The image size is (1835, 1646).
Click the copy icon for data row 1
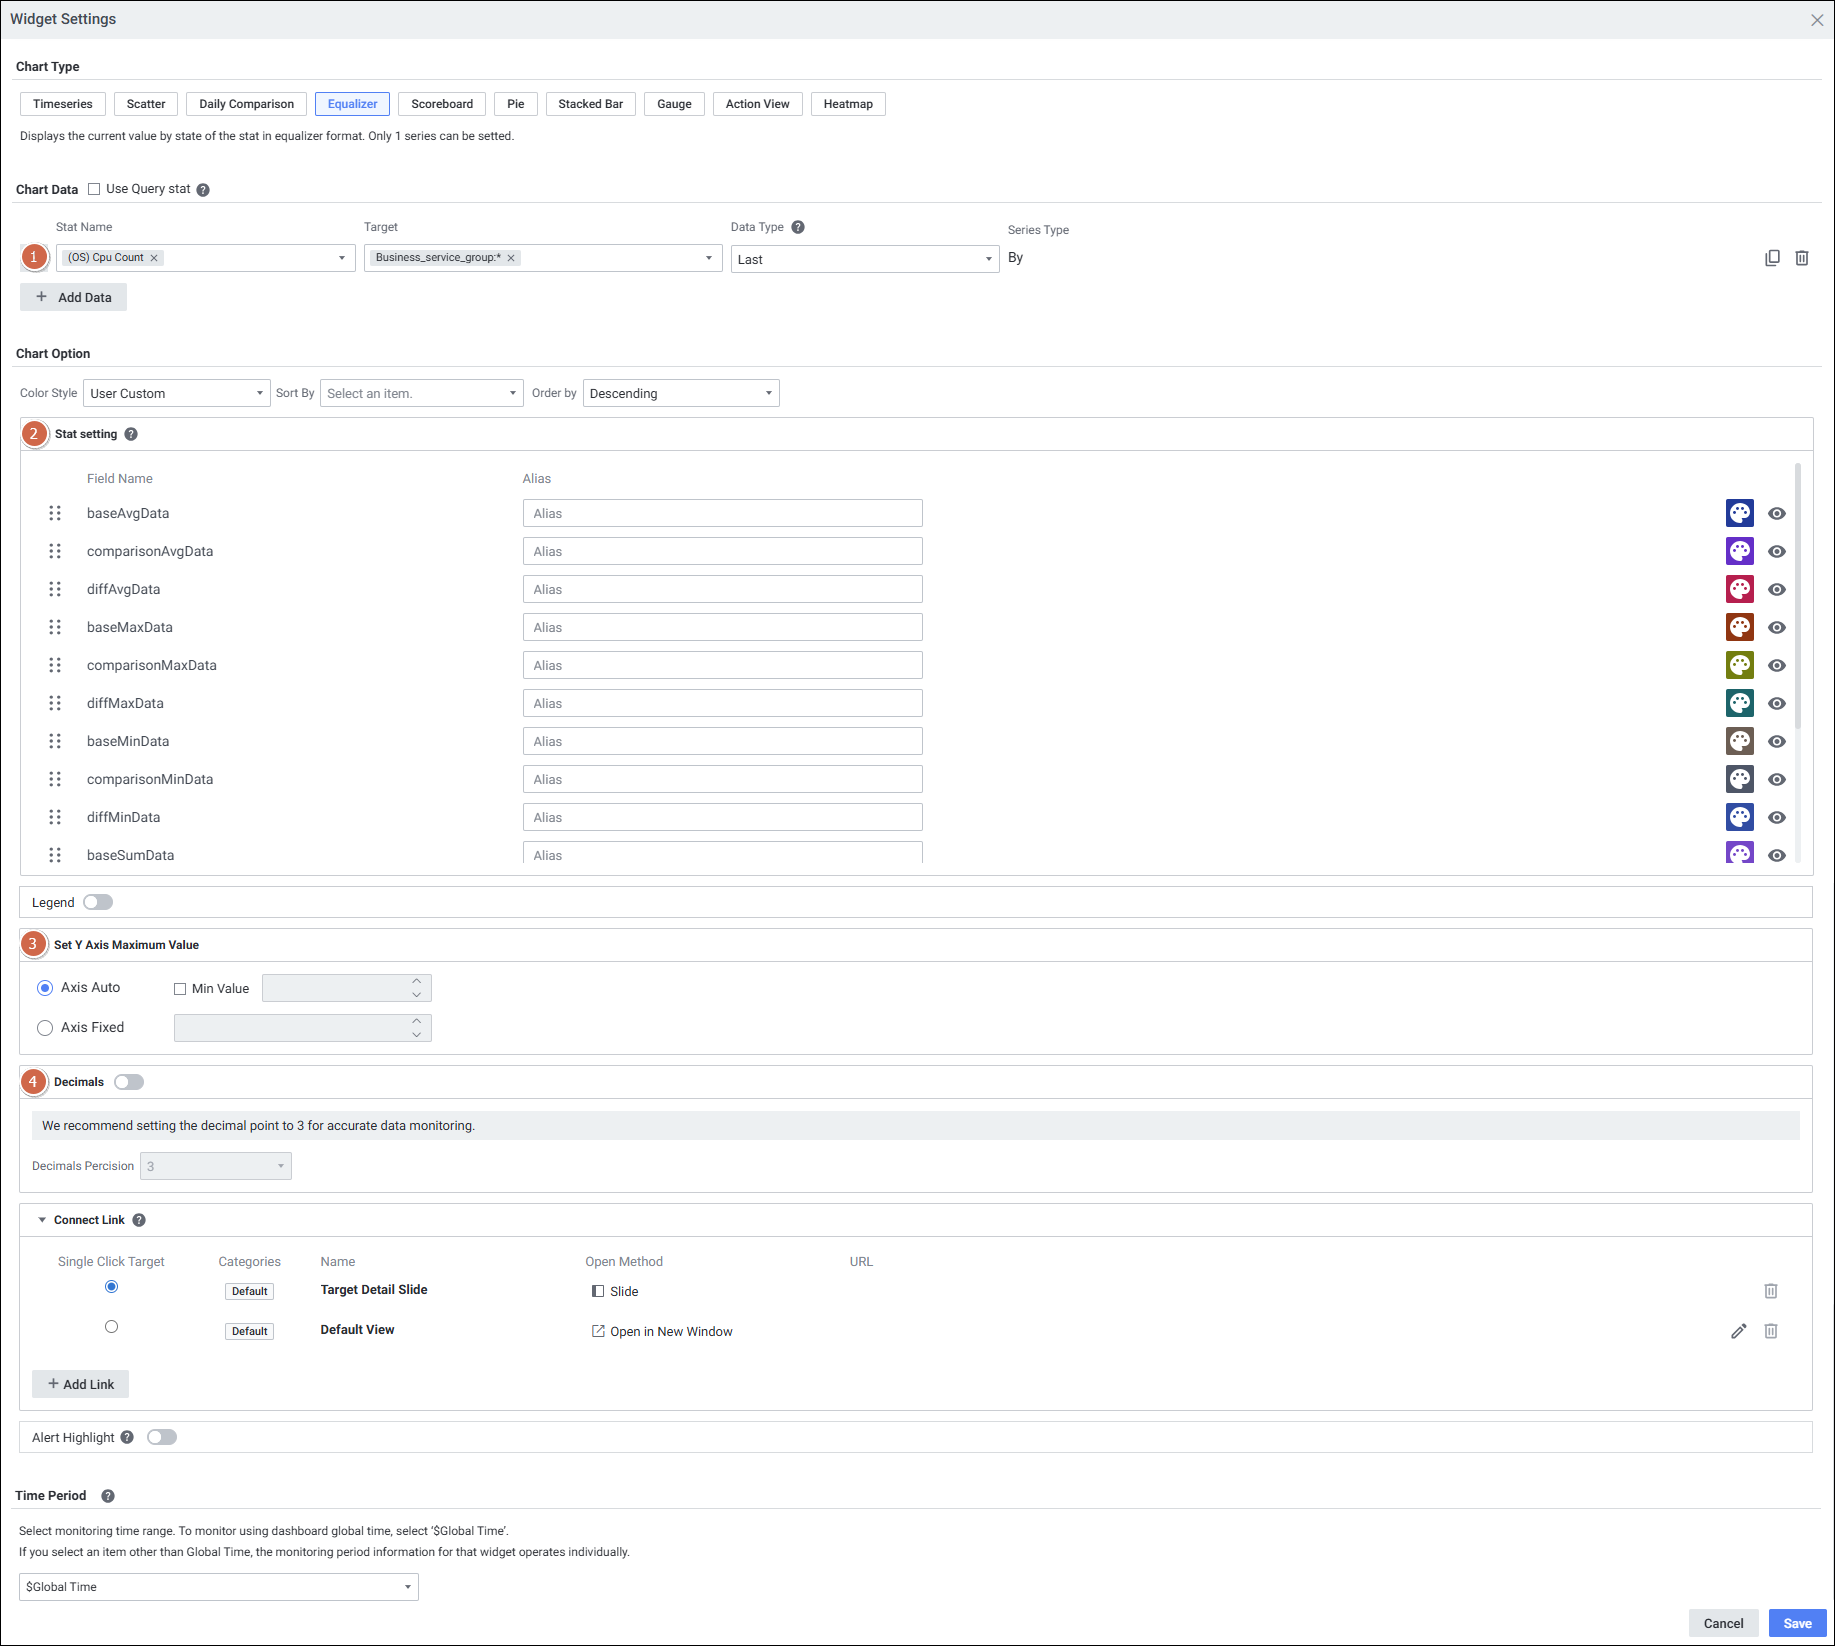[x=1771, y=258]
